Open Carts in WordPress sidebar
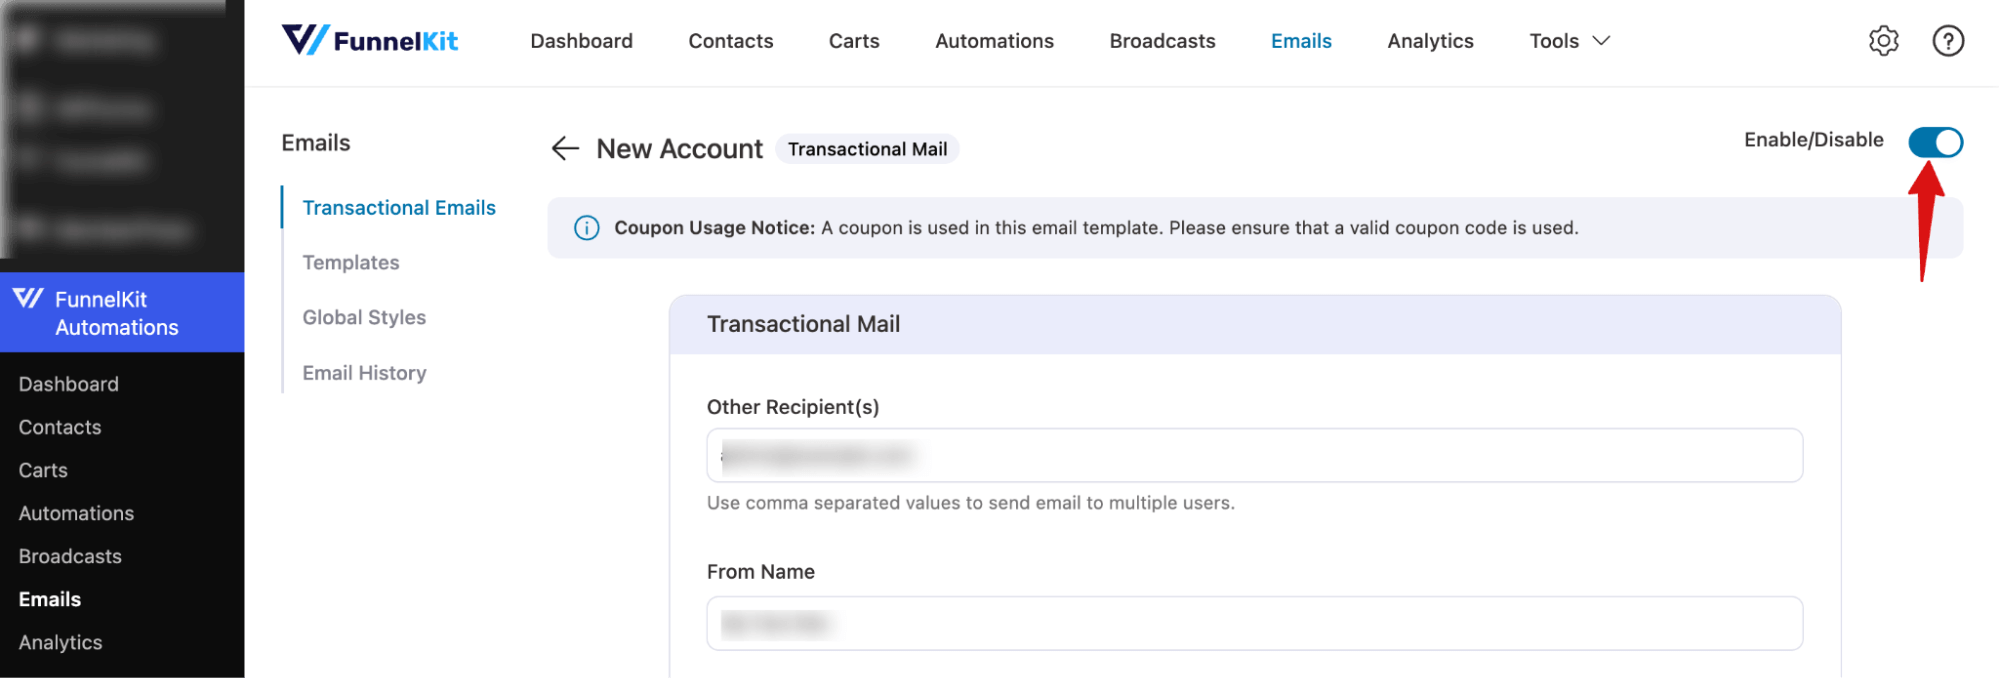This screenshot has height=679, width=1999. coord(43,470)
